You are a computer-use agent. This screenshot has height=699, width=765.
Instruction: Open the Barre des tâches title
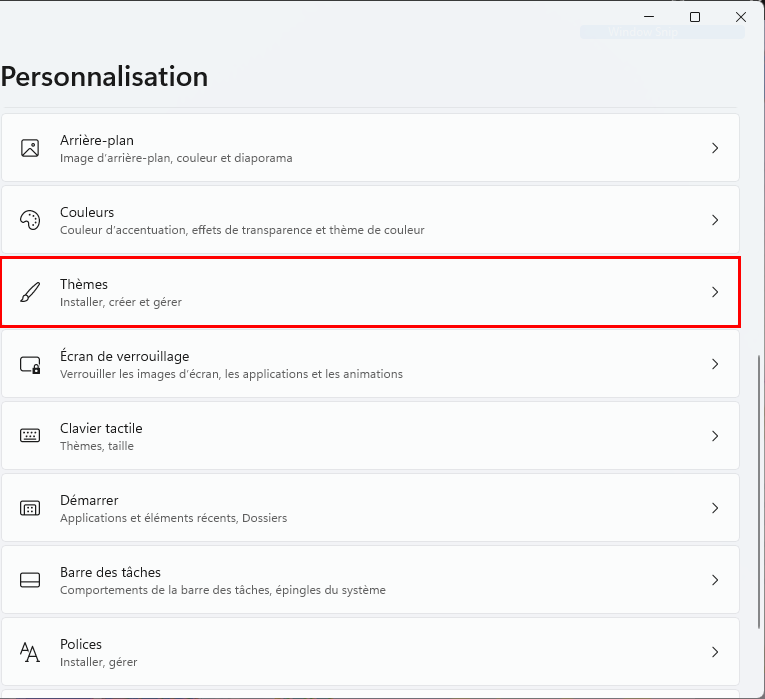pos(110,572)
